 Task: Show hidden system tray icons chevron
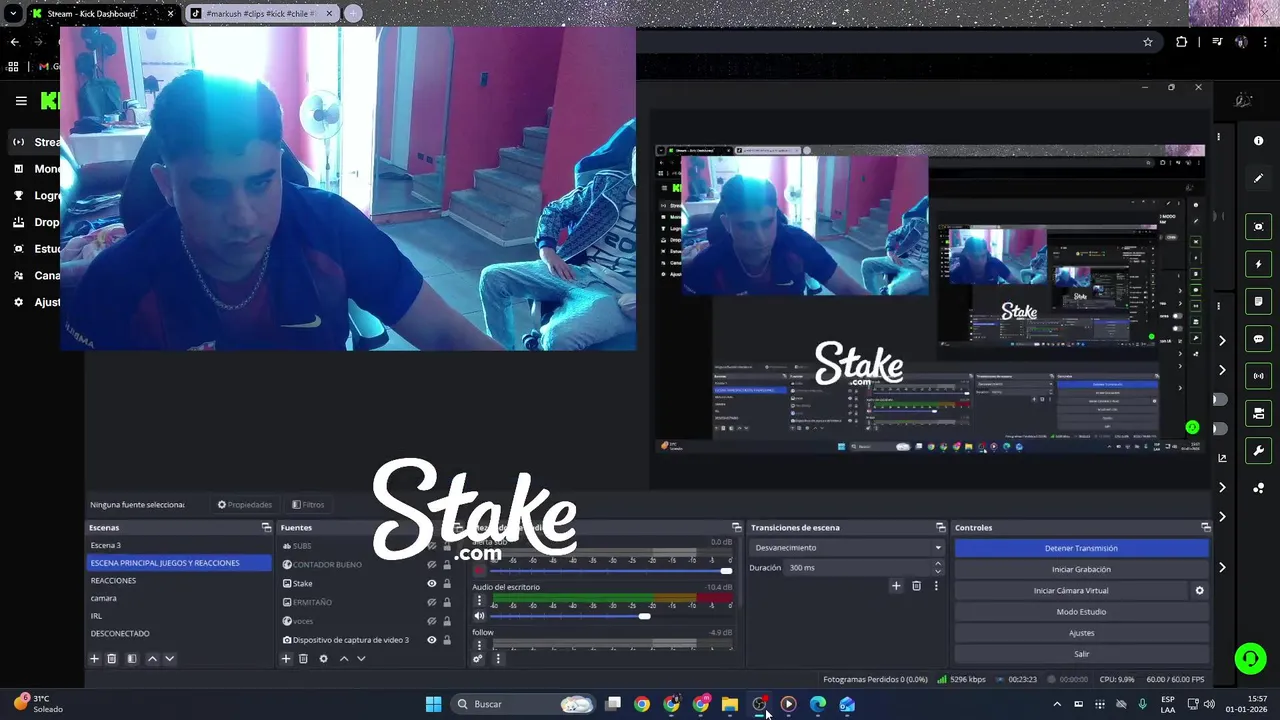click(1057, 704)
